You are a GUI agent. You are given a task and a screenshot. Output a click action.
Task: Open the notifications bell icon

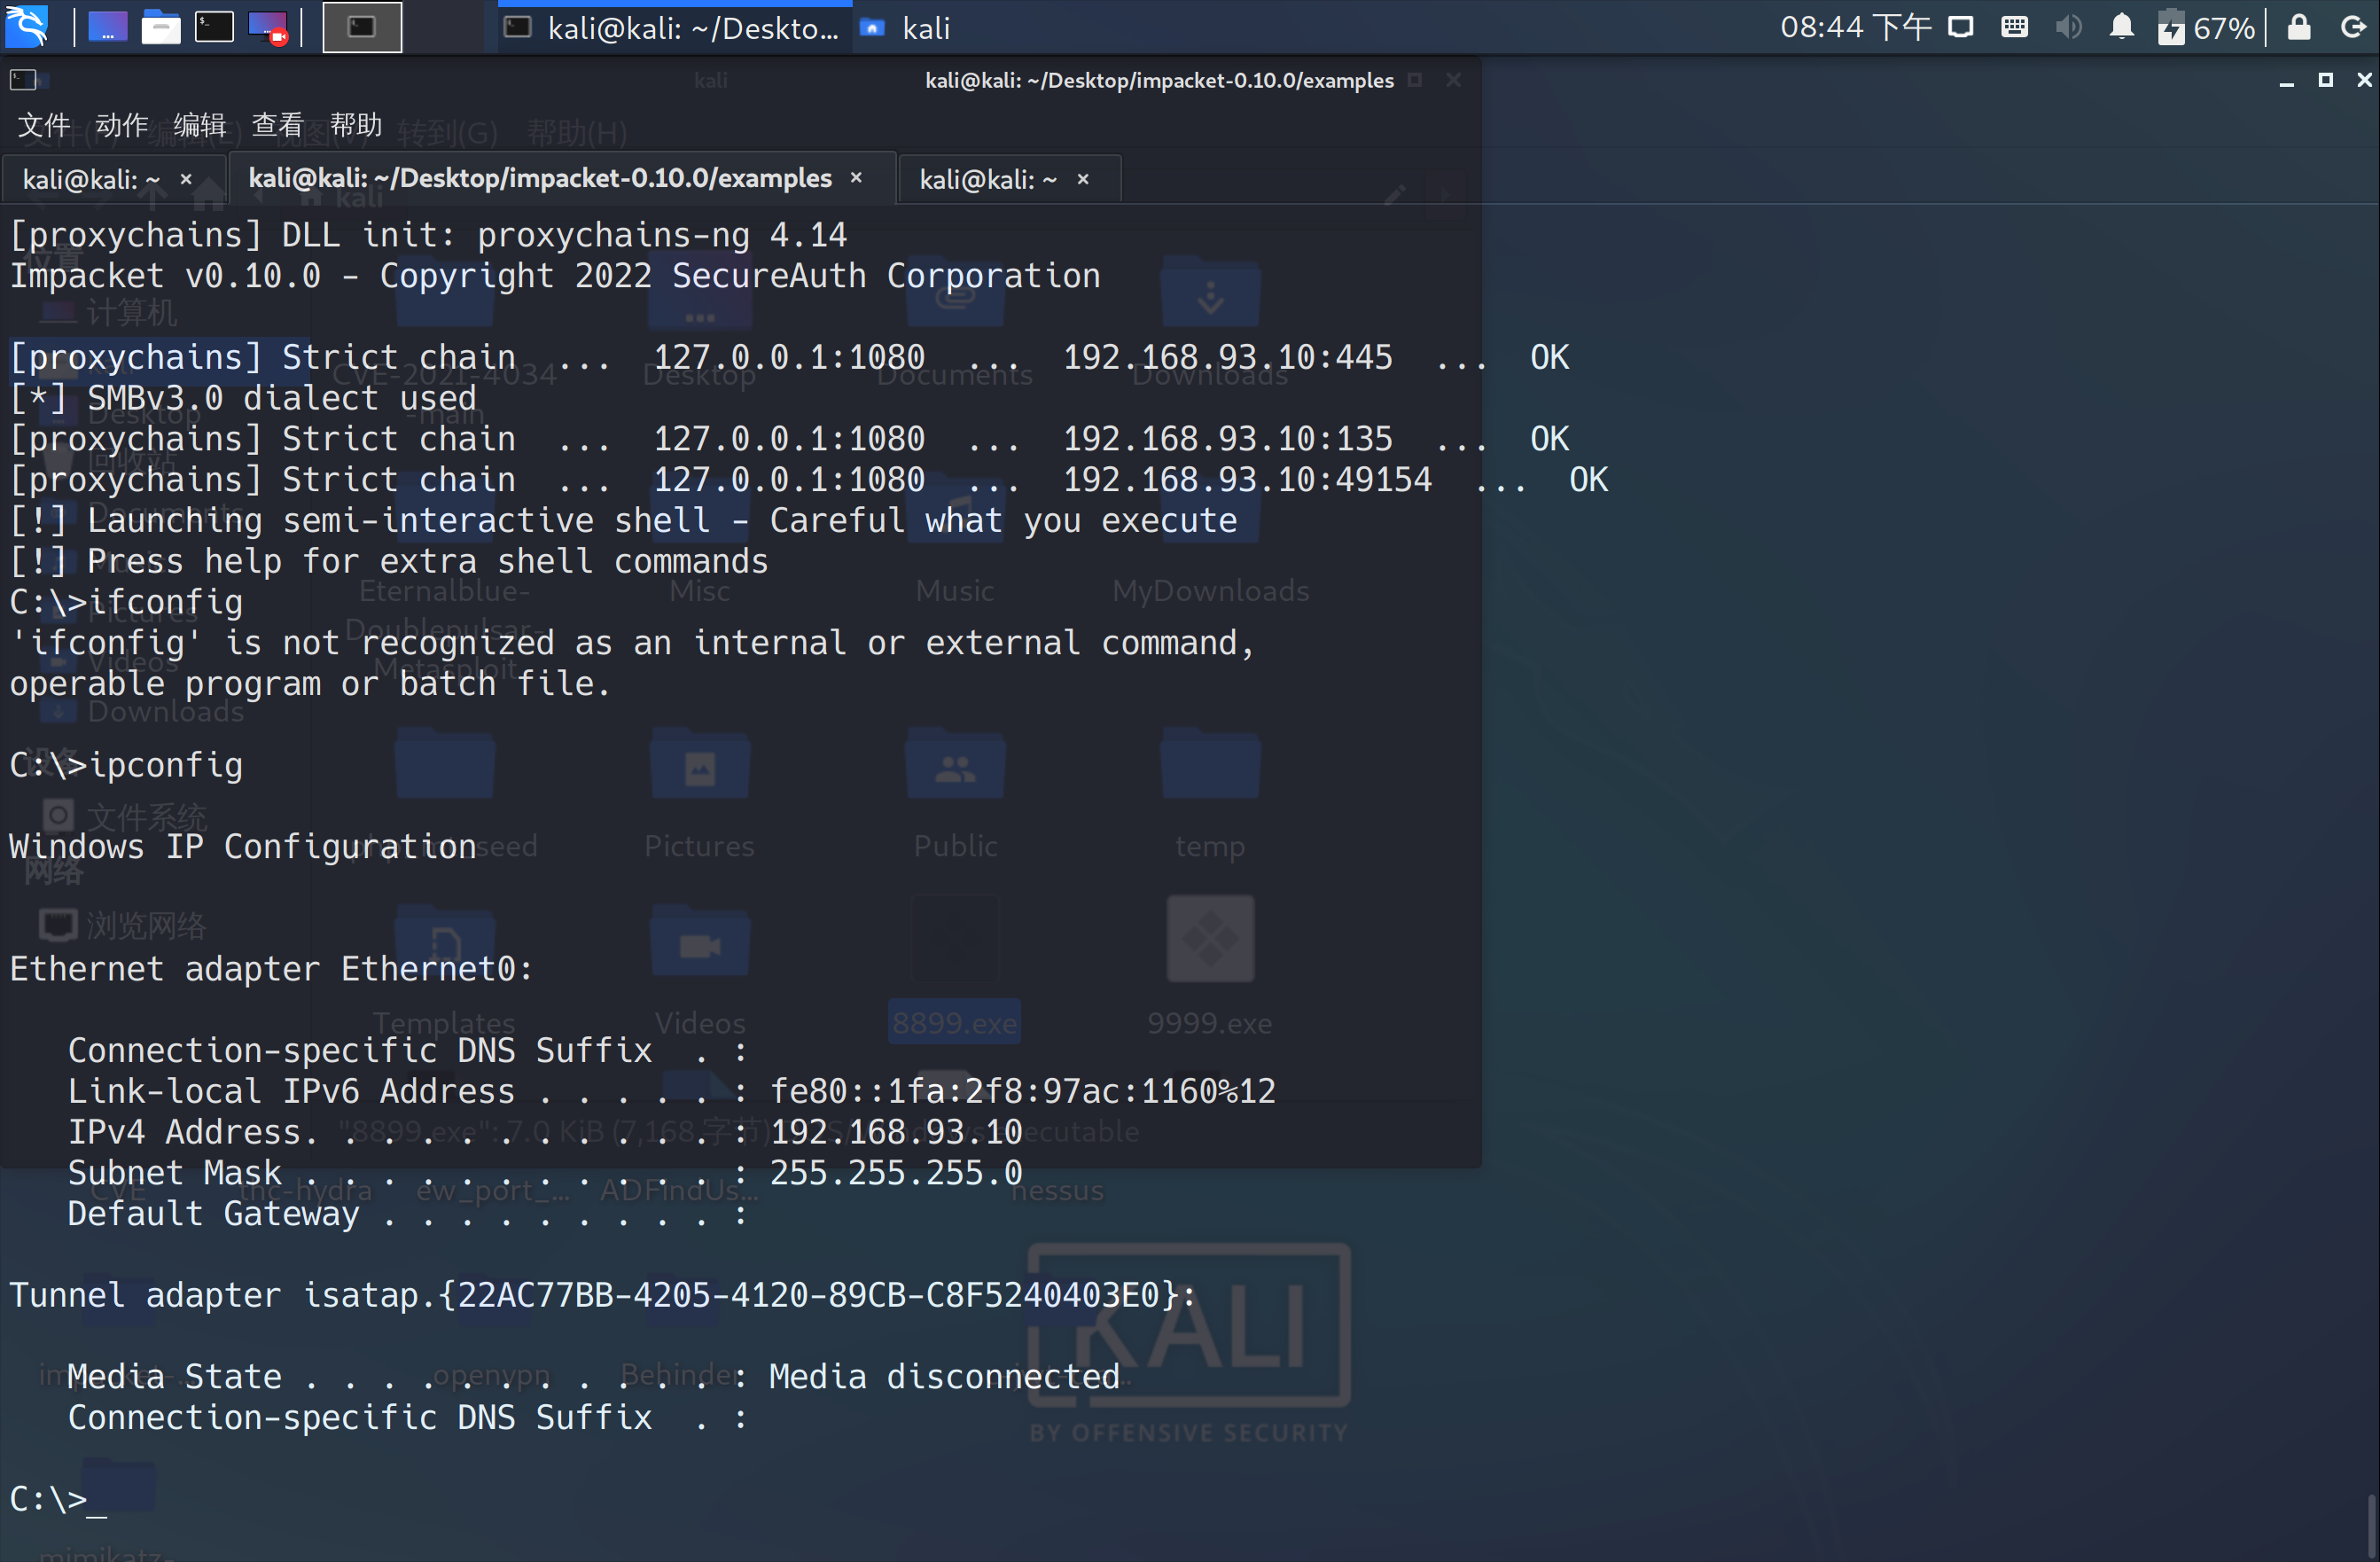pyautogui.click(x=2121, y=27)
